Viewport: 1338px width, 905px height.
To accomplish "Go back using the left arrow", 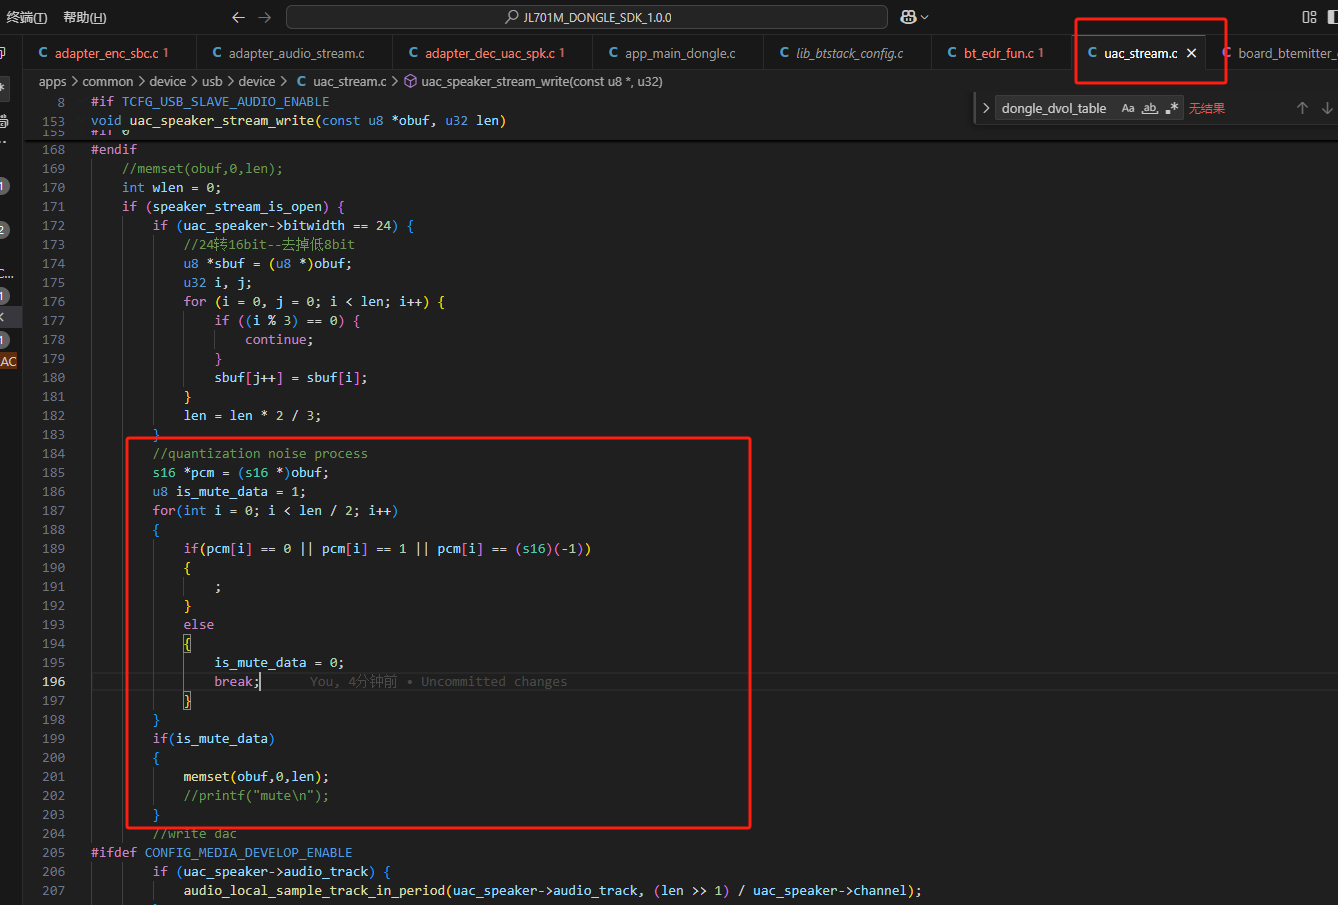I will pos(238,17).
